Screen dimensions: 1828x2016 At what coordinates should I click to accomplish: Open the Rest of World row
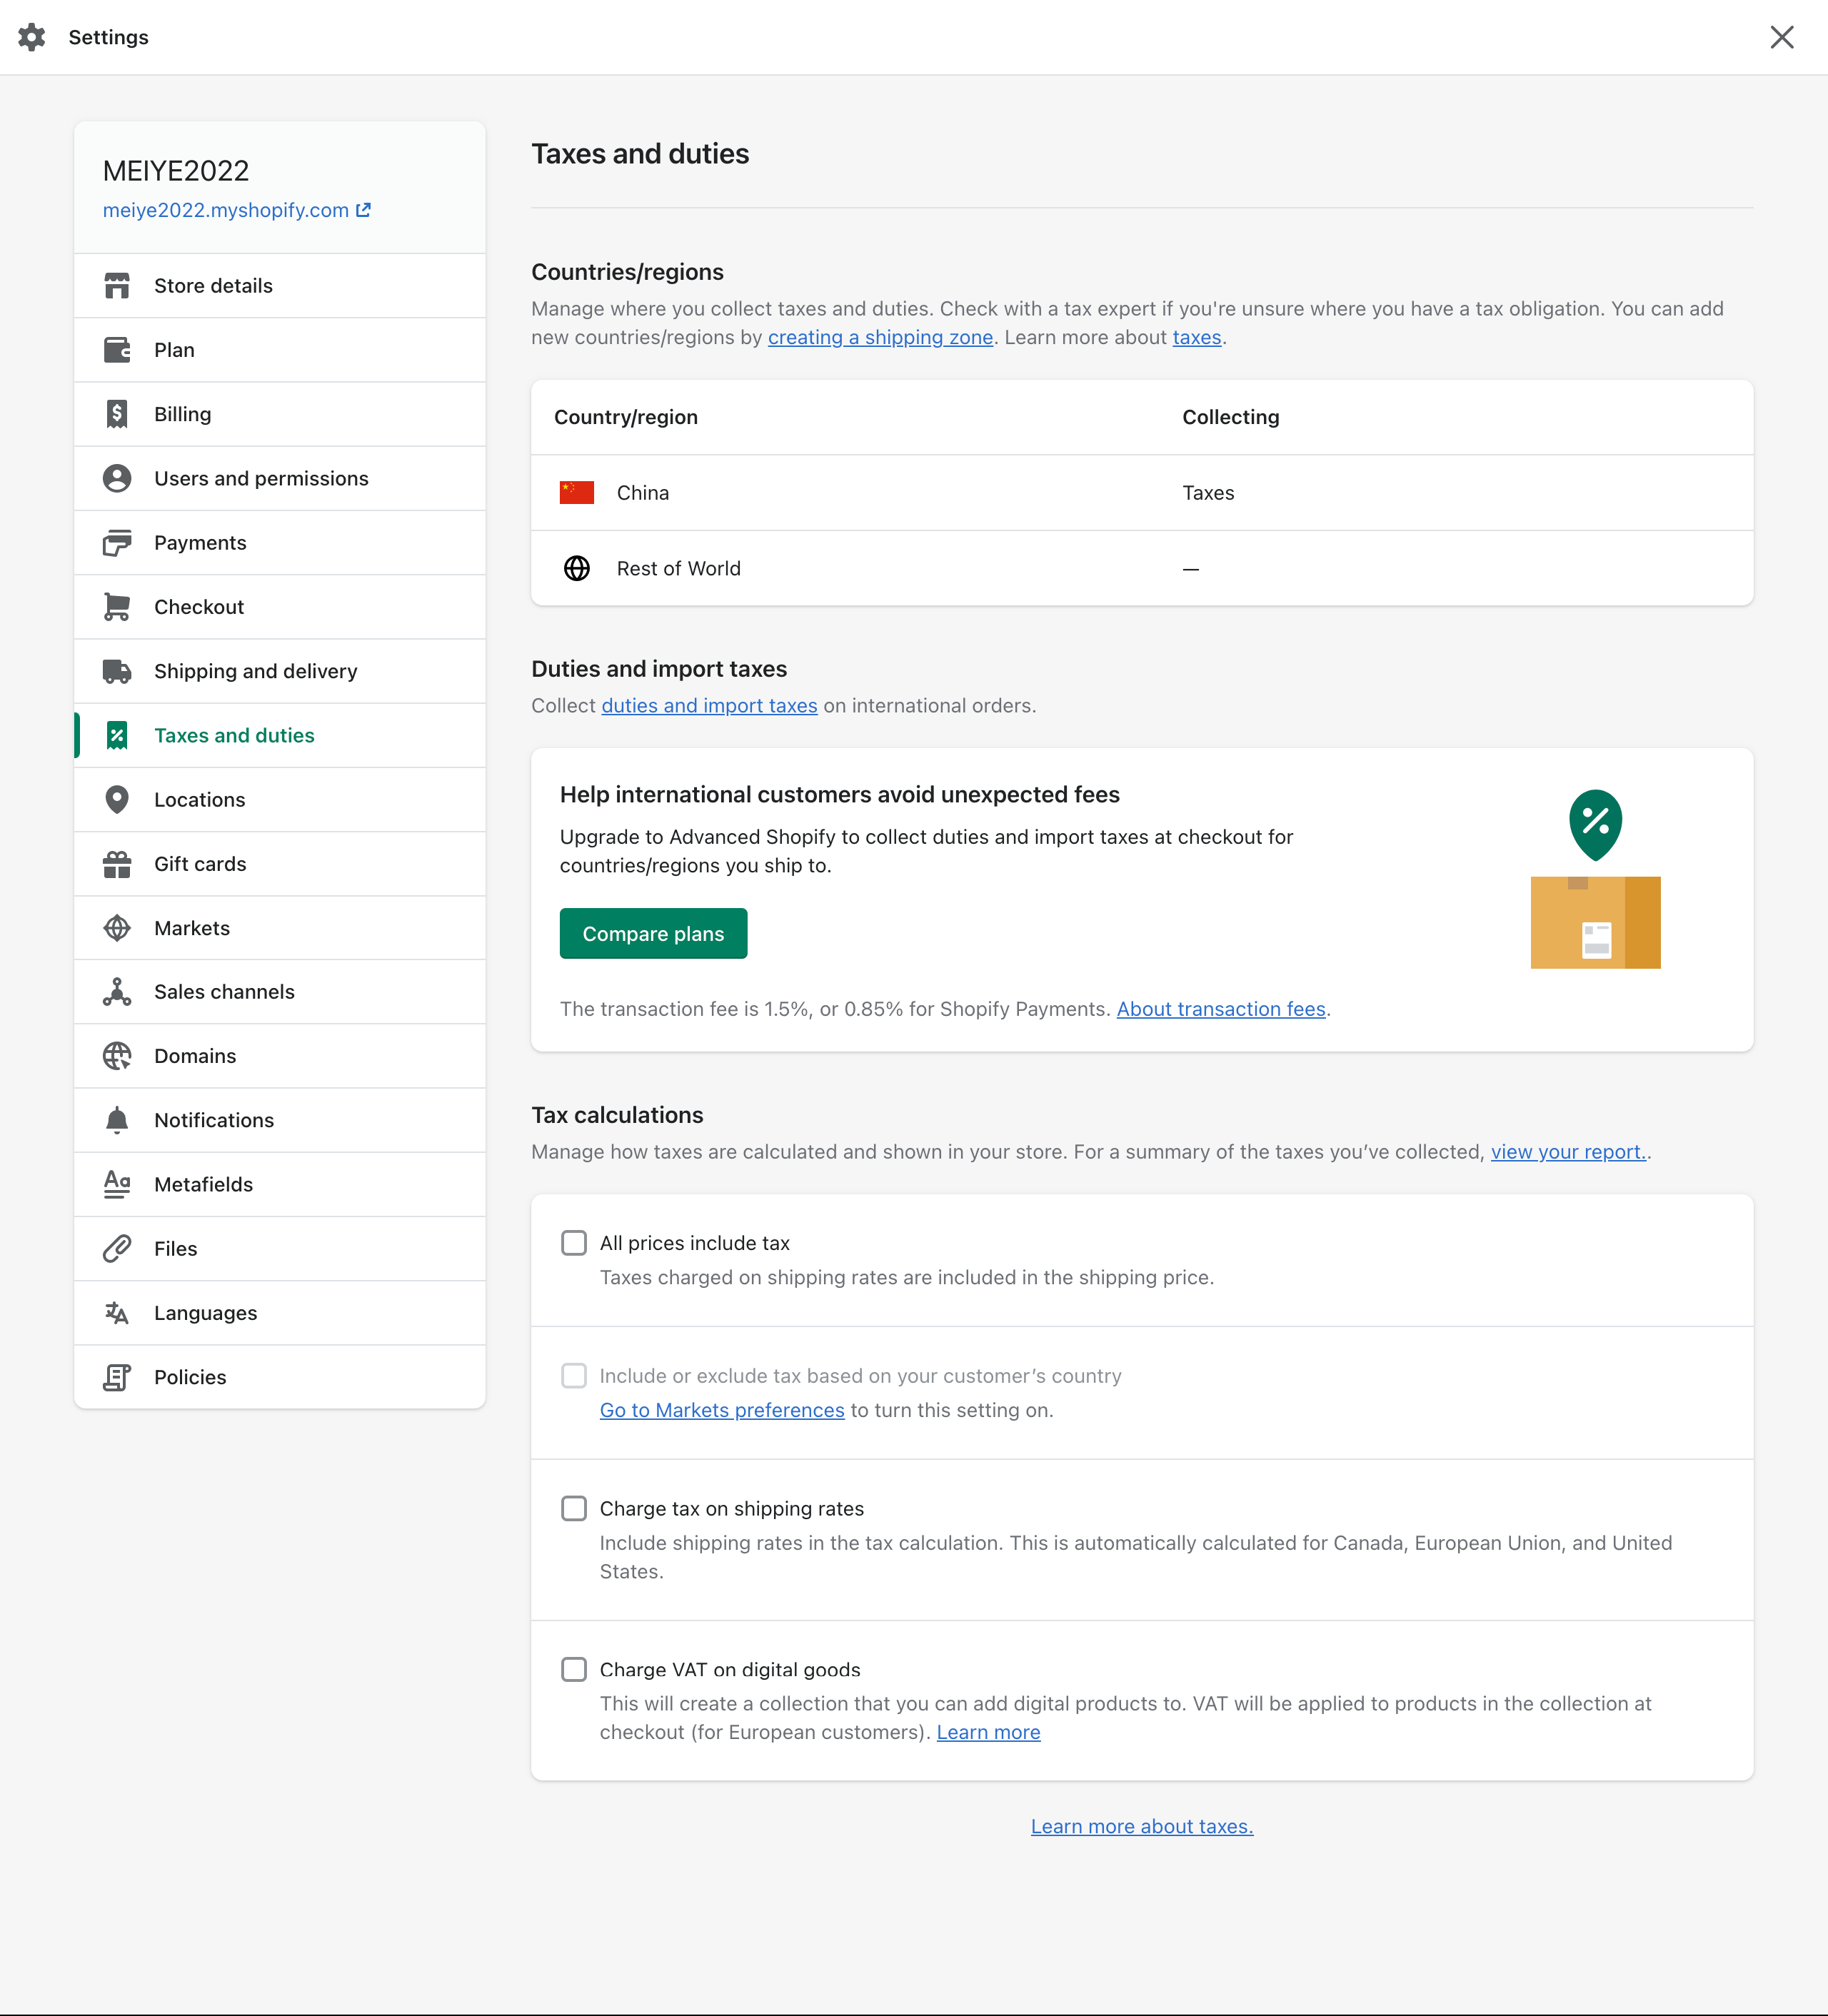point(1141,568)
